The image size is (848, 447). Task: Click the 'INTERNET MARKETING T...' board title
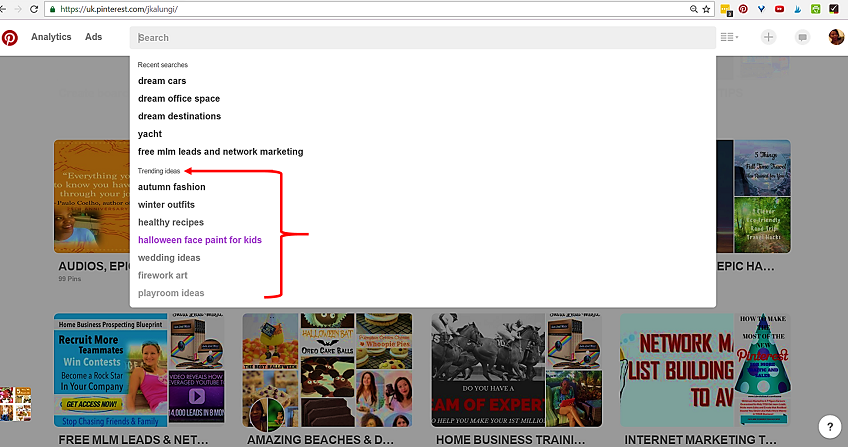tap(700, 440)
